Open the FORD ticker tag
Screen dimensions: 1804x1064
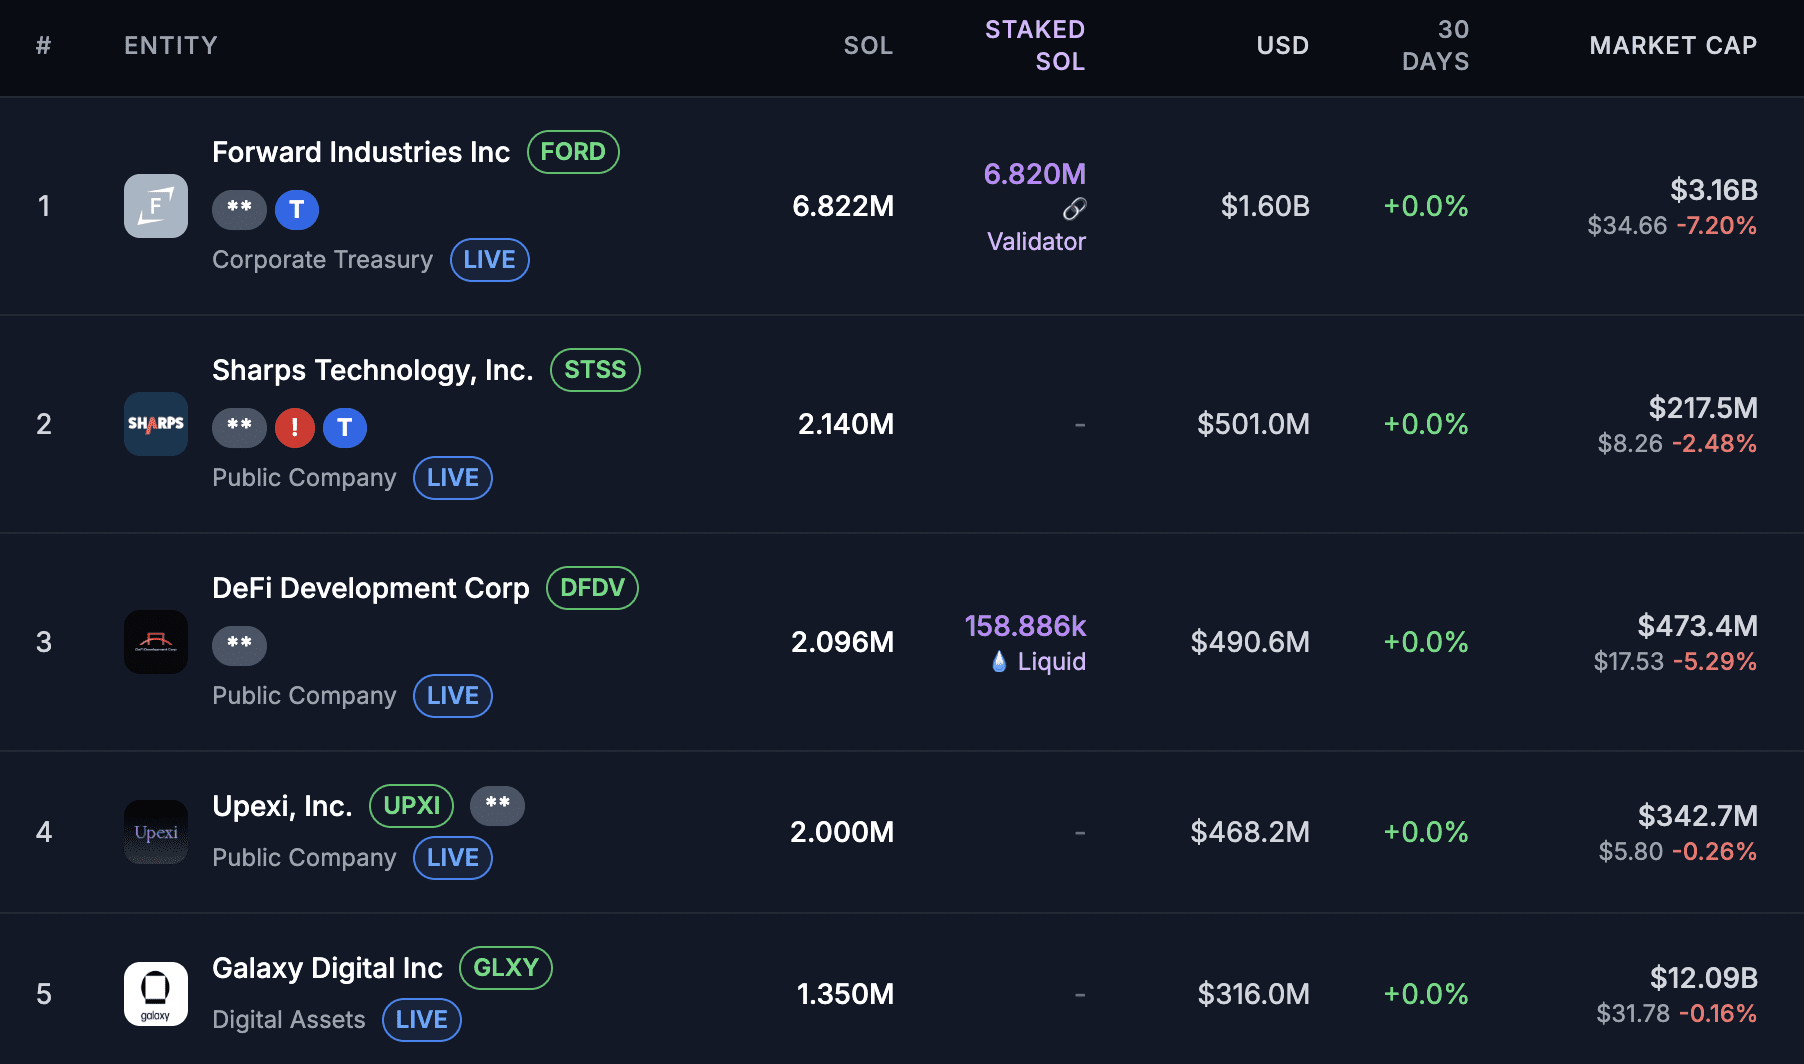[573, 152]
